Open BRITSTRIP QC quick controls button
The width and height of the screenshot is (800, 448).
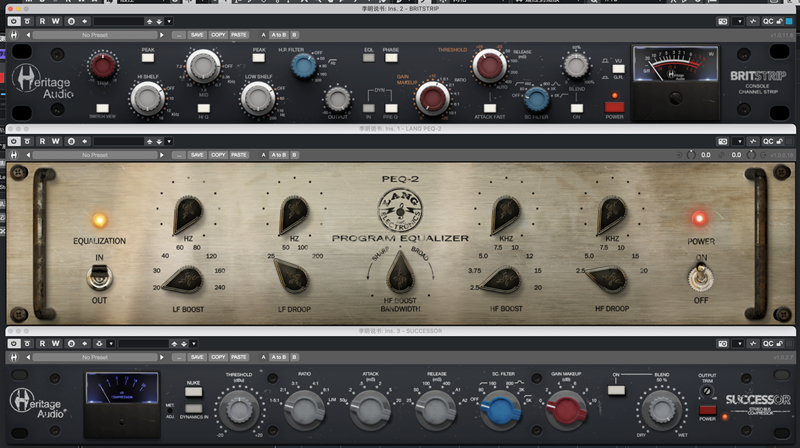tap(768, 21)
